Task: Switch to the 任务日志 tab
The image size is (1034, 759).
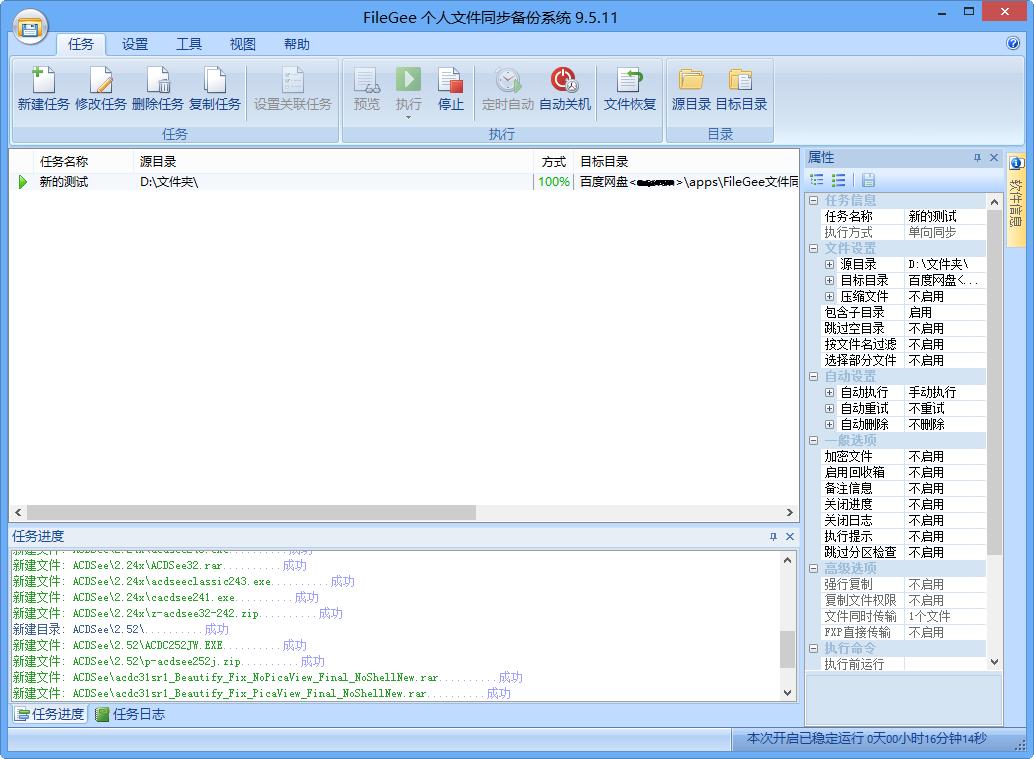Action: pos(130,714)
